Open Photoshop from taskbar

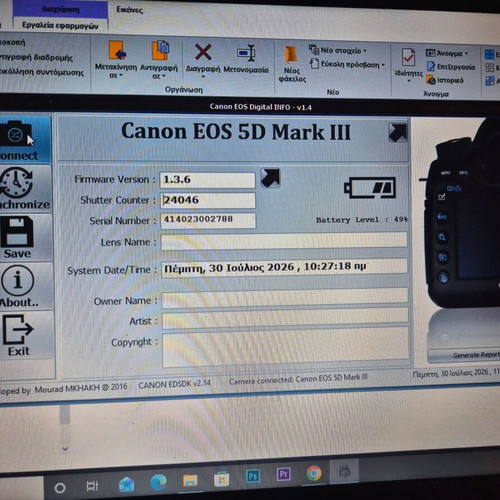[253, 476]
